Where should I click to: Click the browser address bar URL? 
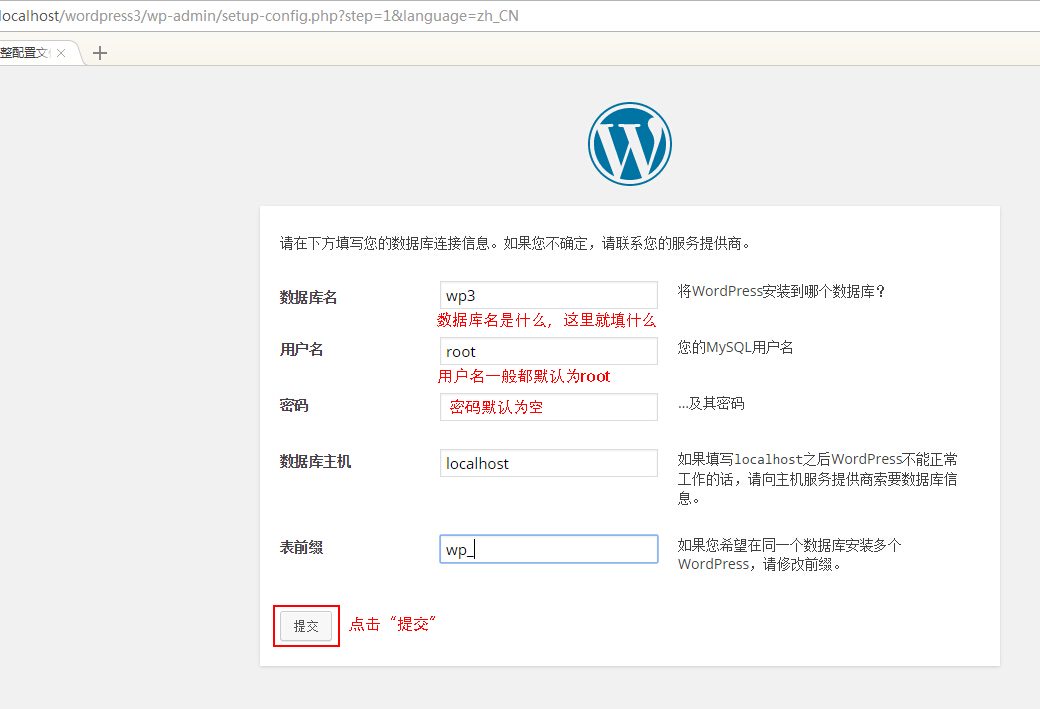(x=260, y=16)
